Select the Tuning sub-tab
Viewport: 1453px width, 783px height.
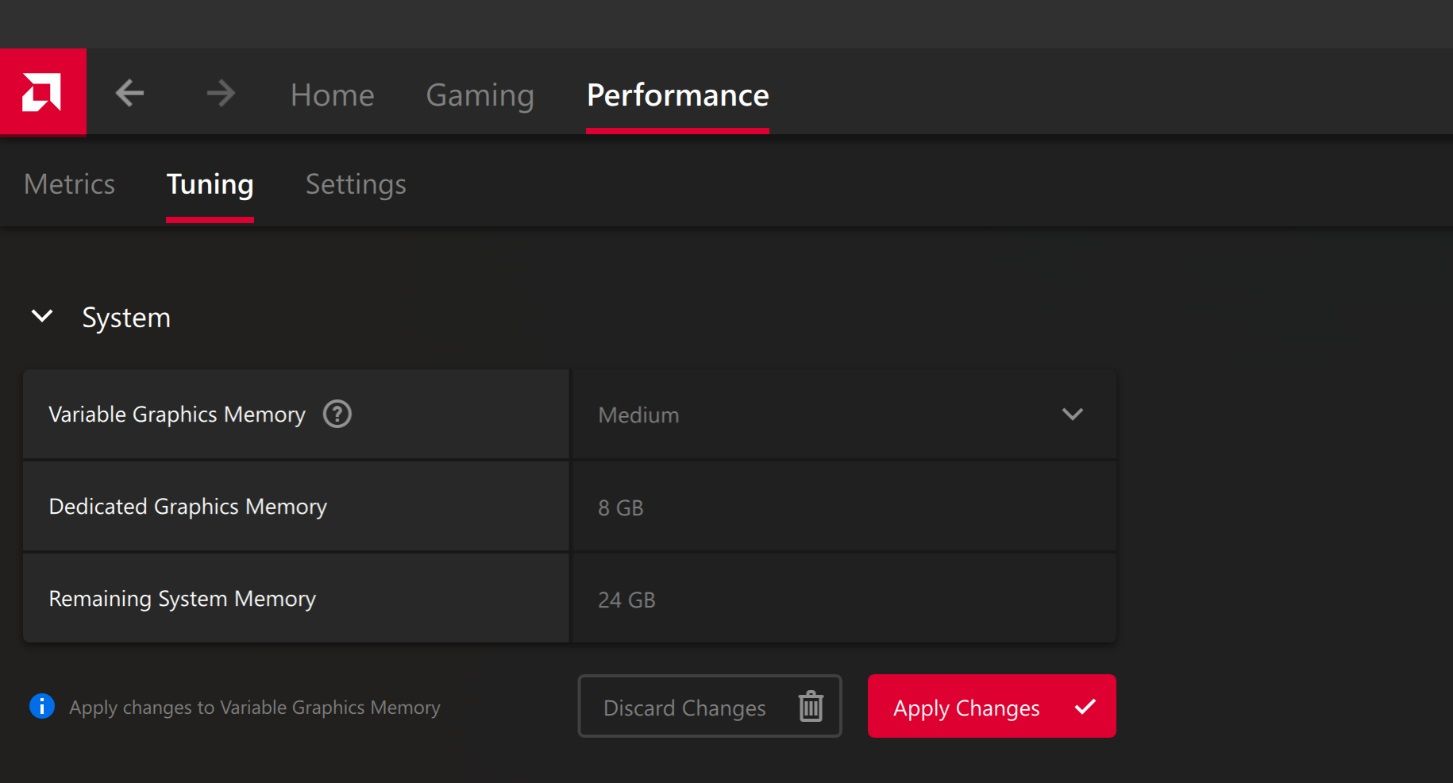(x=209, y=184)
